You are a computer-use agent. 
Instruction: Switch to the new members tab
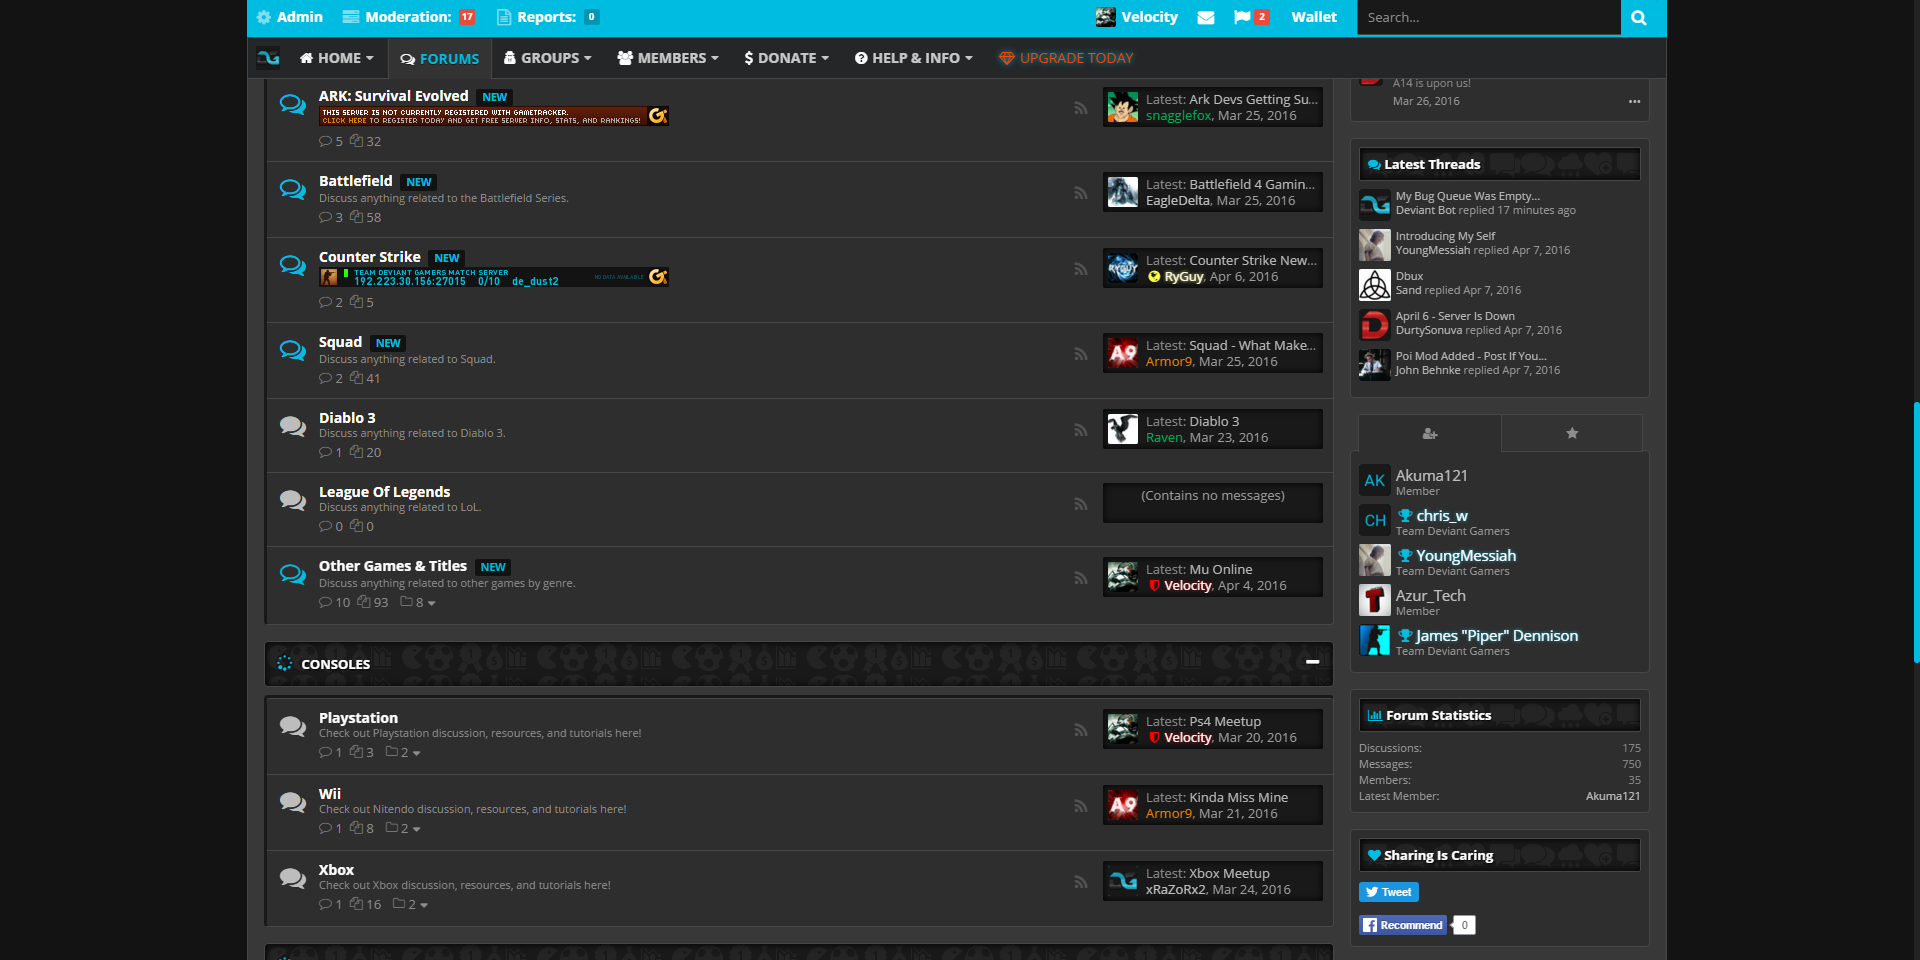1429,433
